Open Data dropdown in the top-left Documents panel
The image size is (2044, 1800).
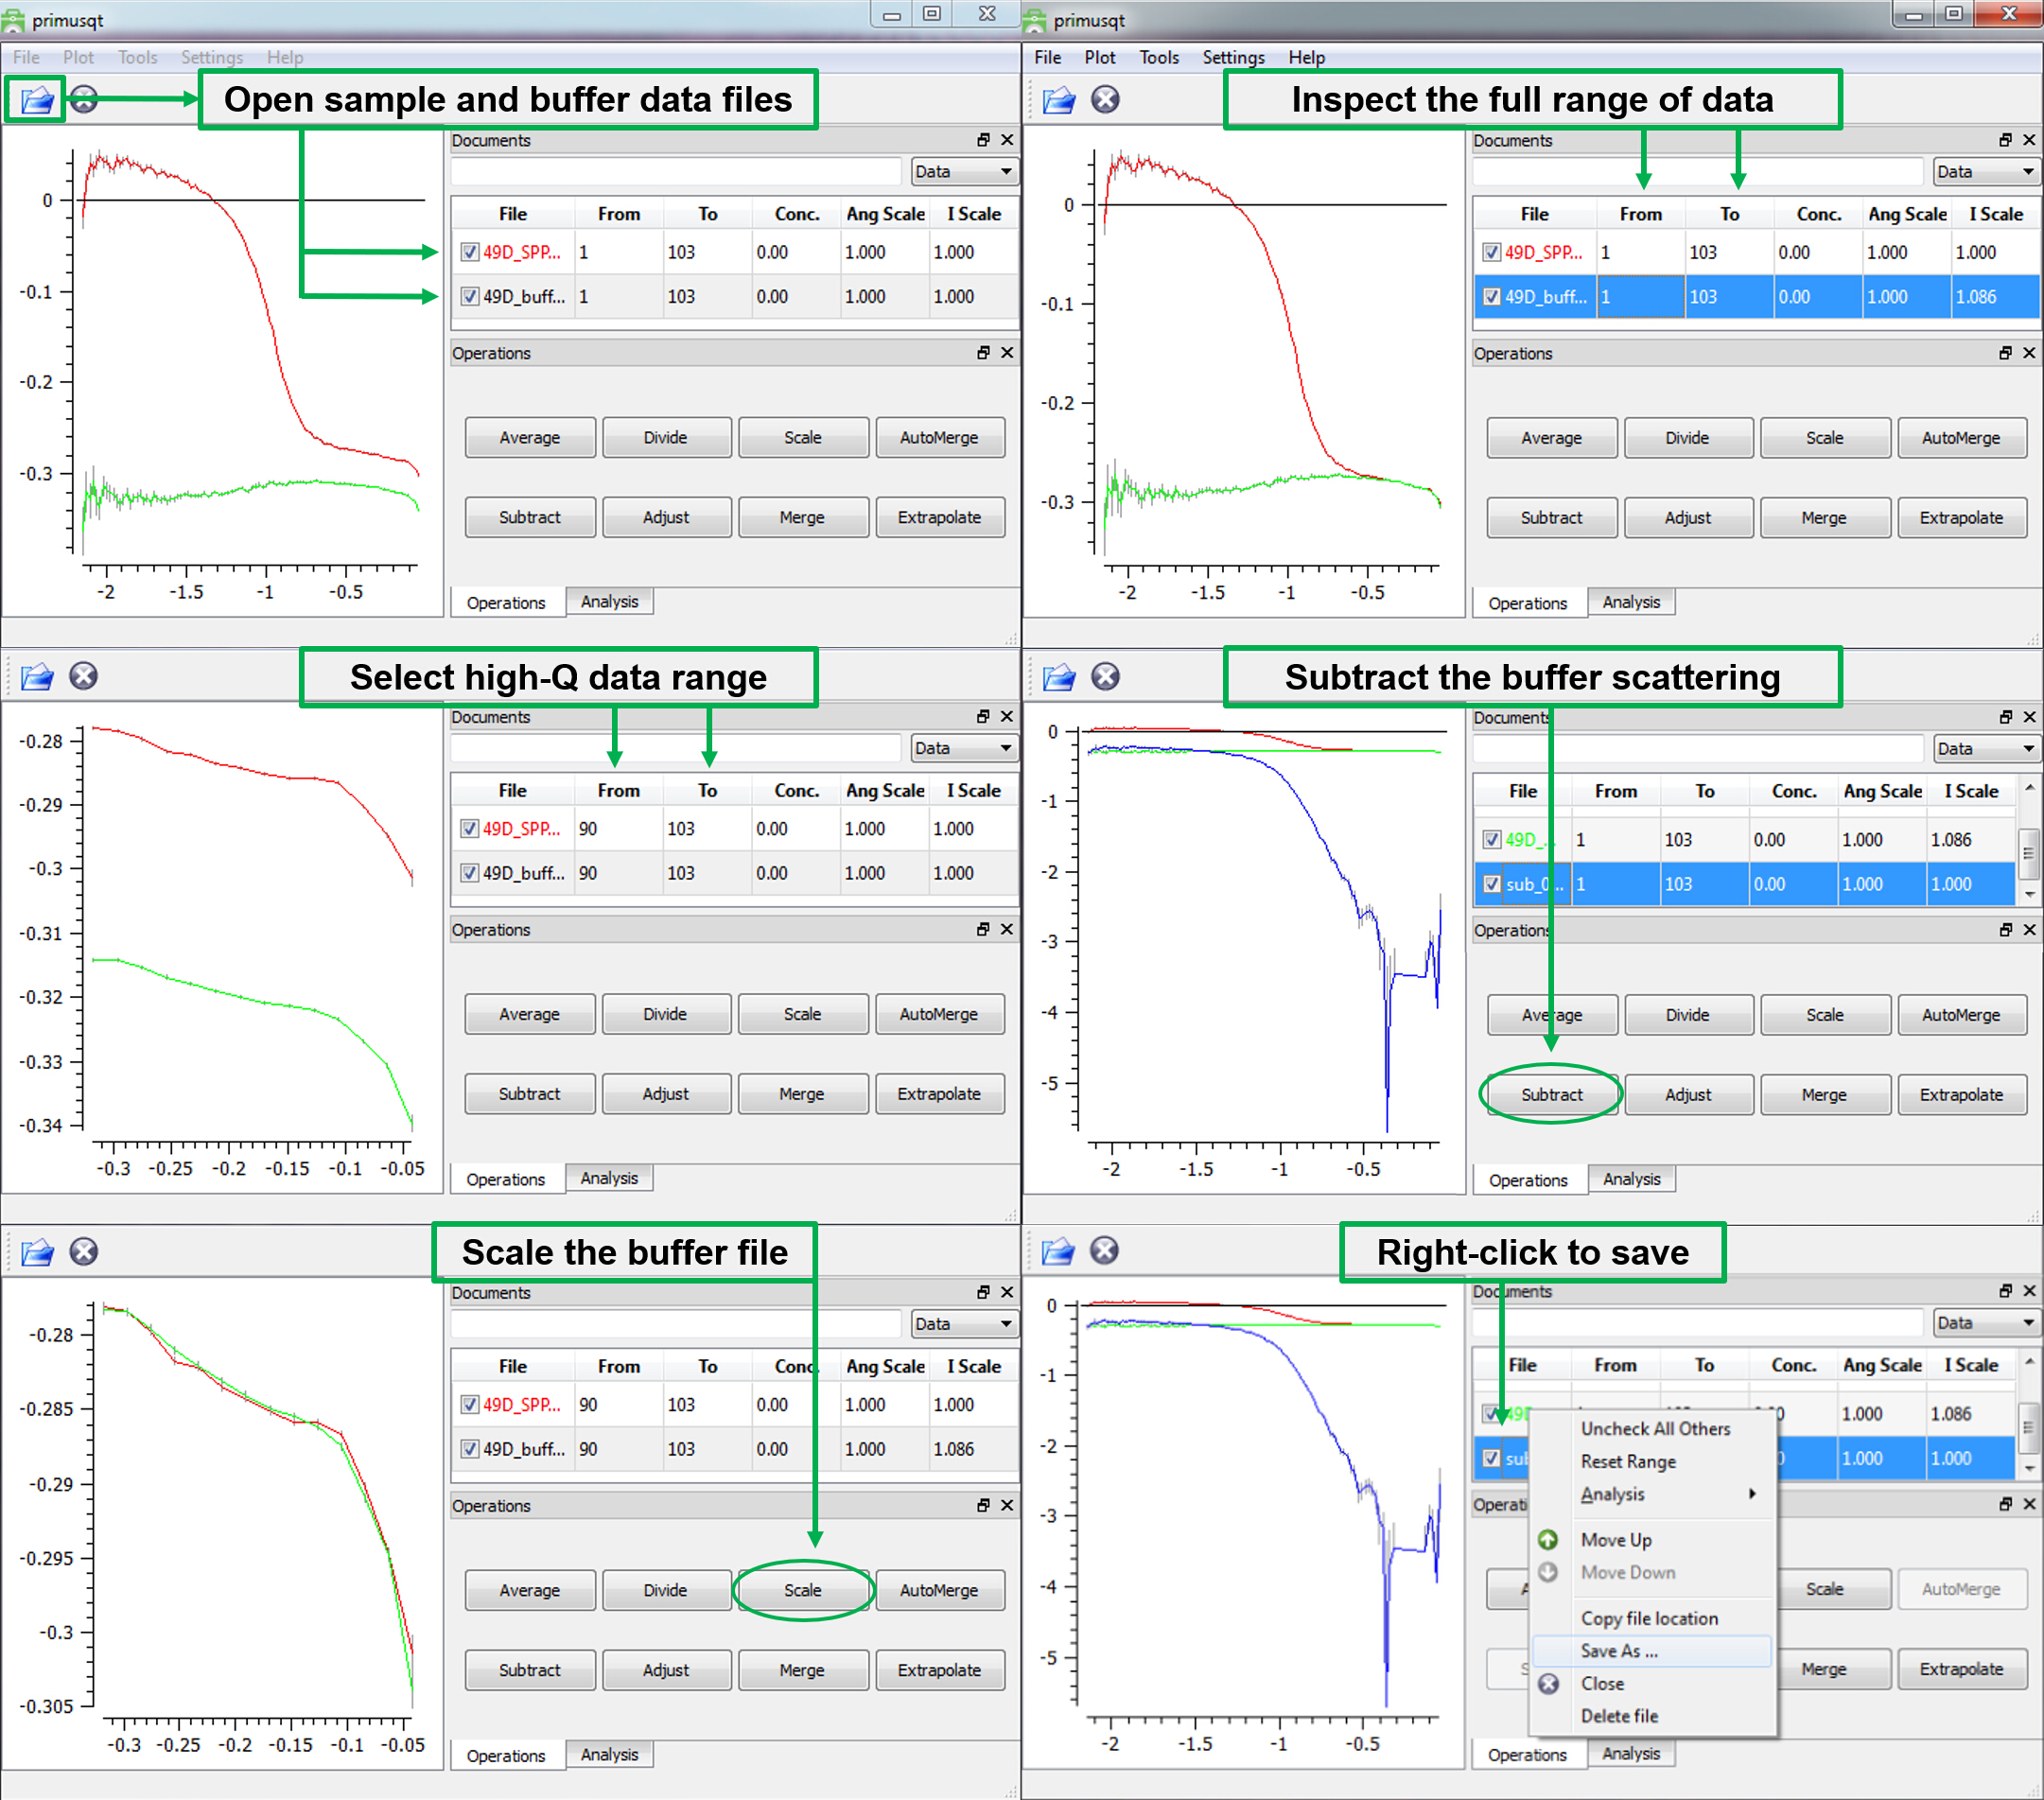pyautogui.click(x=963, y=172)
